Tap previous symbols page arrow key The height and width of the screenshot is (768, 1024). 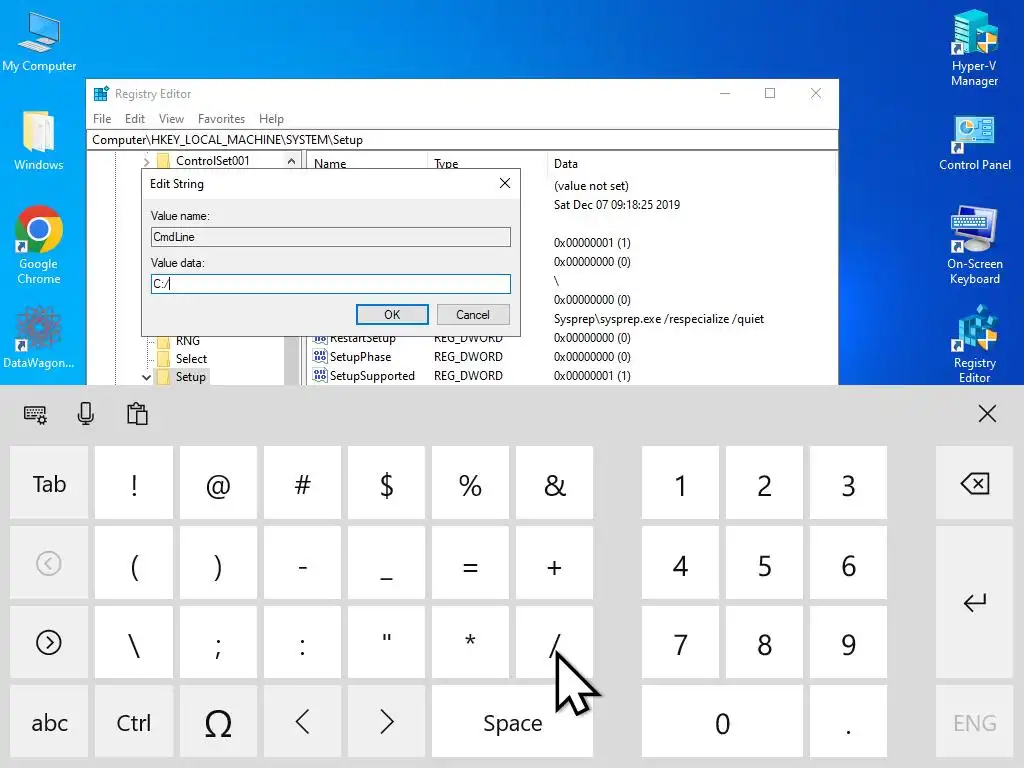click(x=49, y=563)
